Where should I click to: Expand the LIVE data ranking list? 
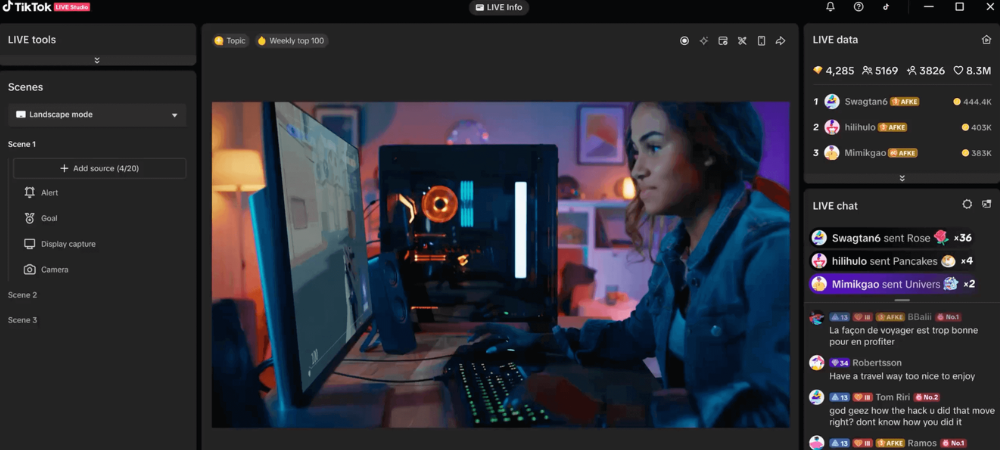click(902, 178)
